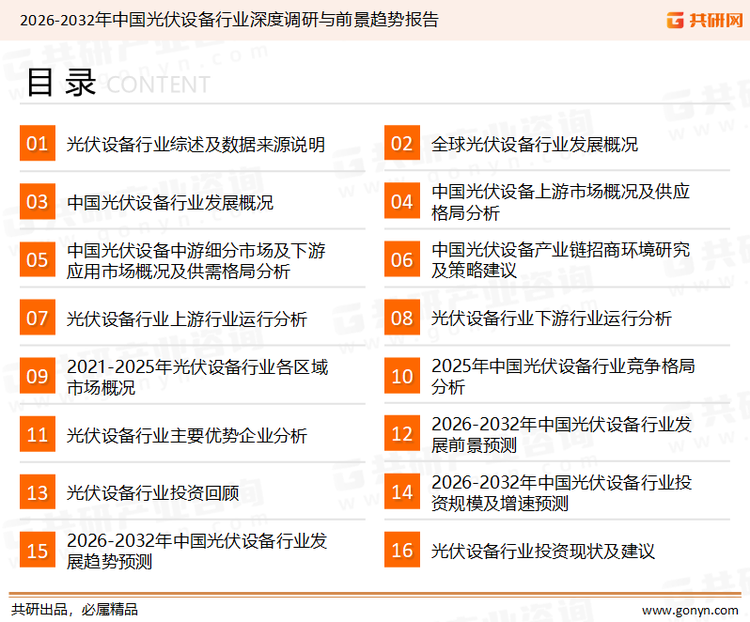The height and width of the screenshot is (622, 750).
Task: Click the orange 13 number badge
Action: click(37, 492)
